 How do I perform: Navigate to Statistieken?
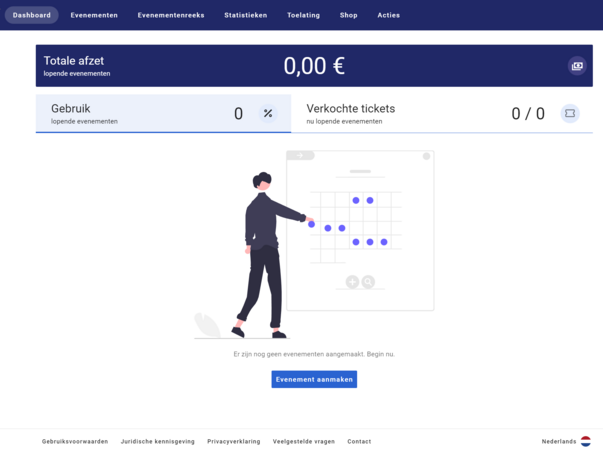(245, 15)
